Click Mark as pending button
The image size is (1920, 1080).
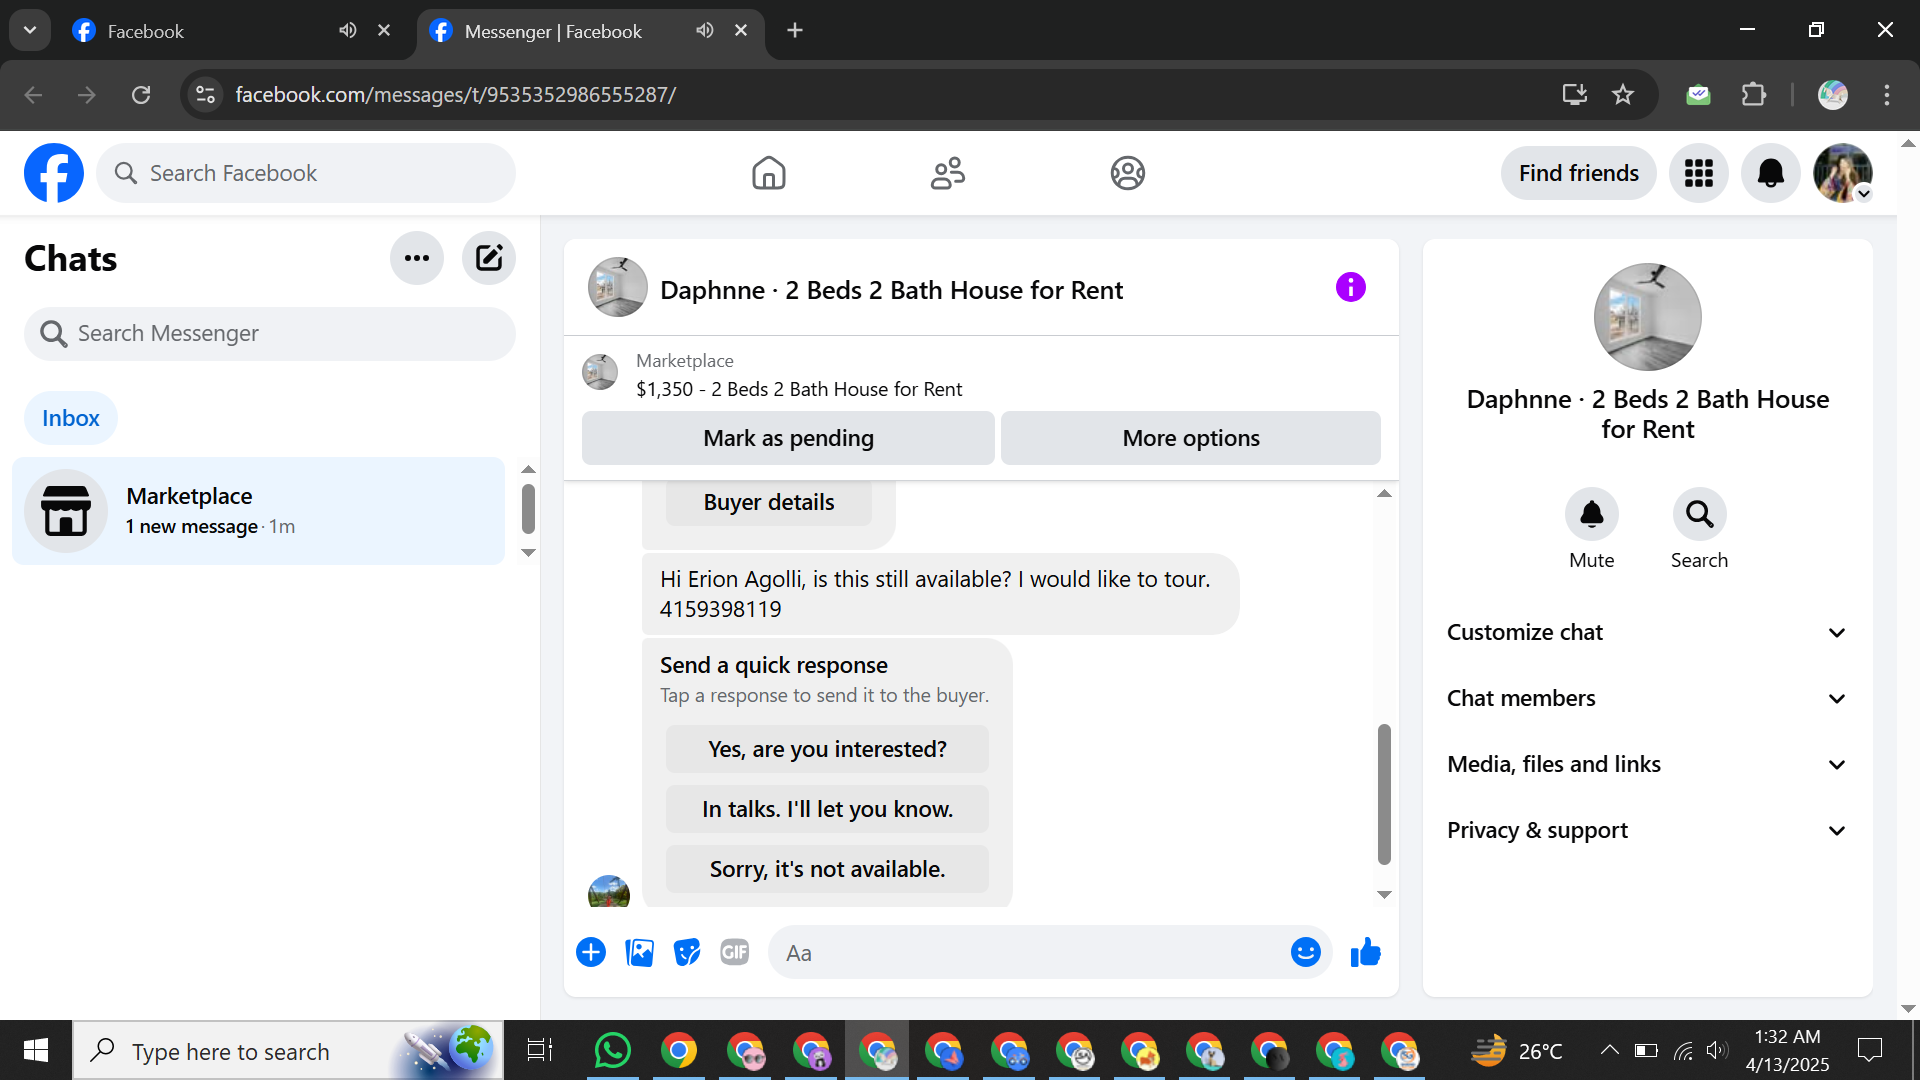coord(788,438)
